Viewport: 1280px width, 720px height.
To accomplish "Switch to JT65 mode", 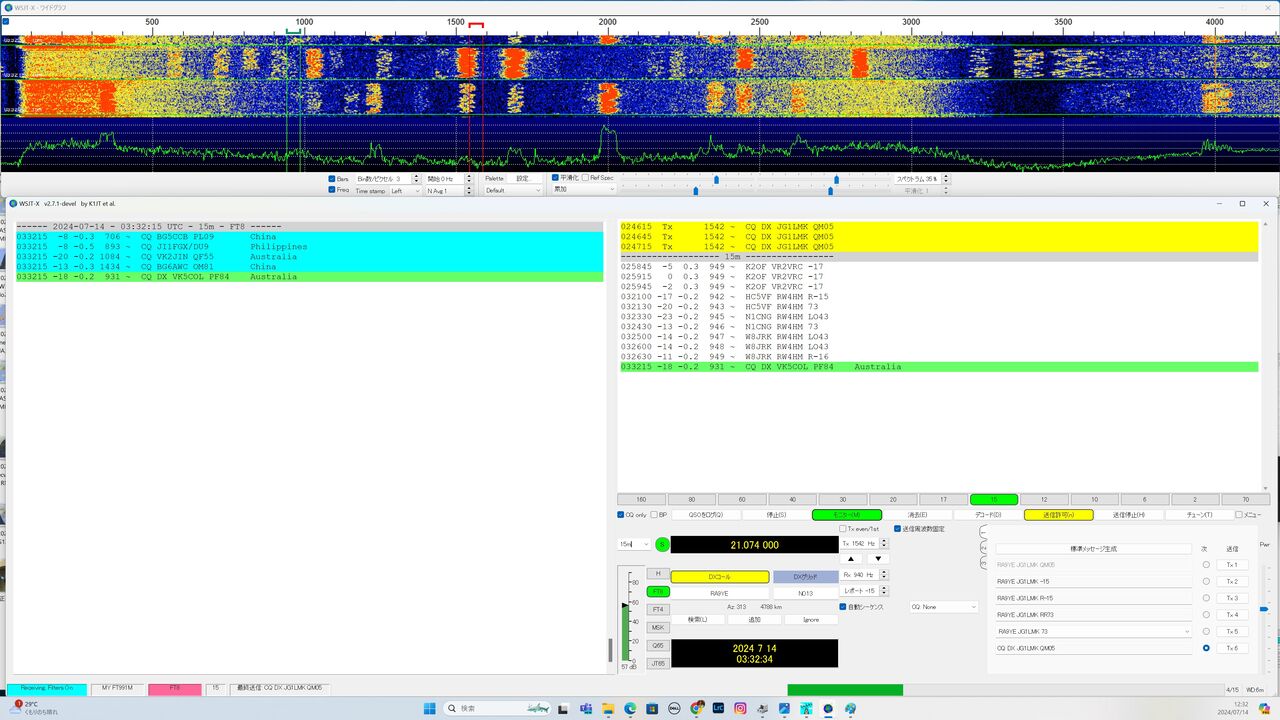I will click(658, 663).
